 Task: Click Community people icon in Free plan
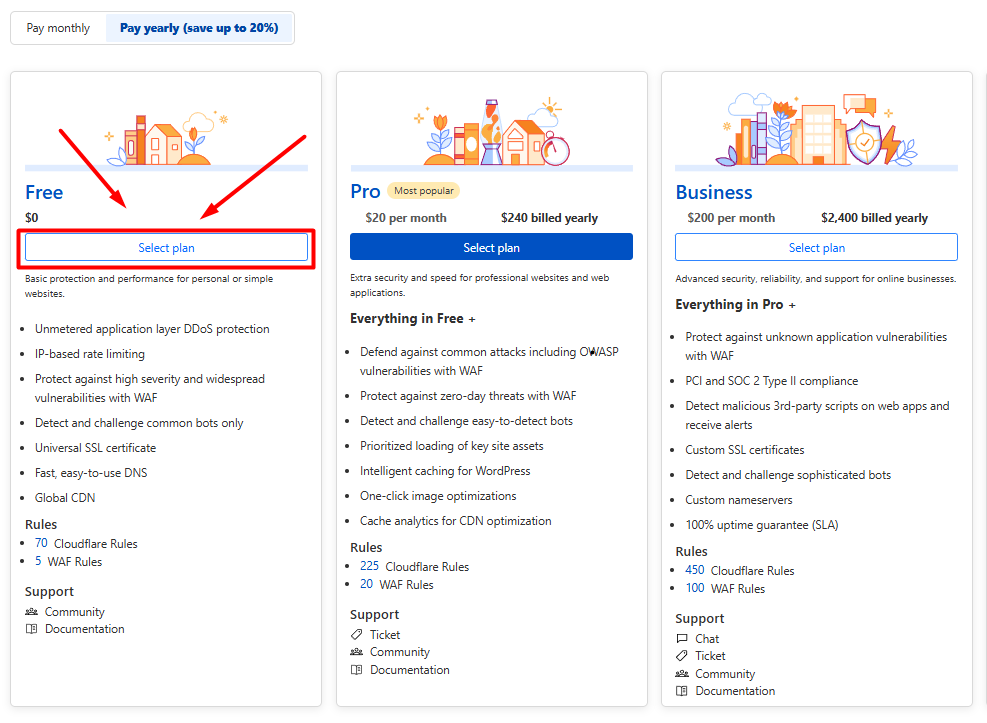coord(31,612)
